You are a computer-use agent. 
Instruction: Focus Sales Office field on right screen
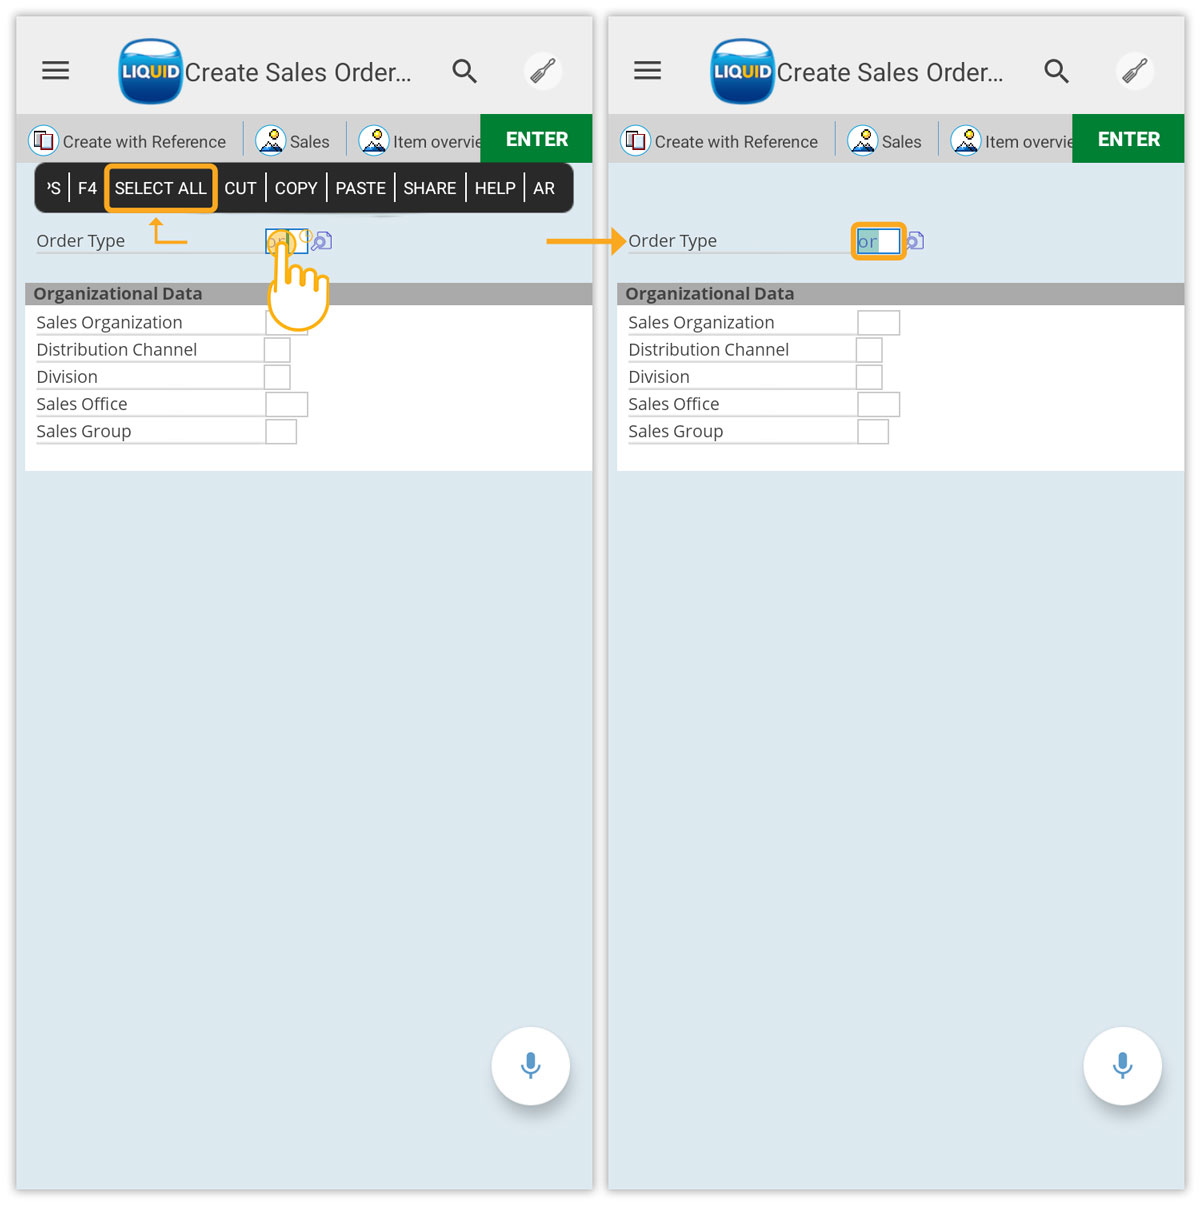point(879,404)
